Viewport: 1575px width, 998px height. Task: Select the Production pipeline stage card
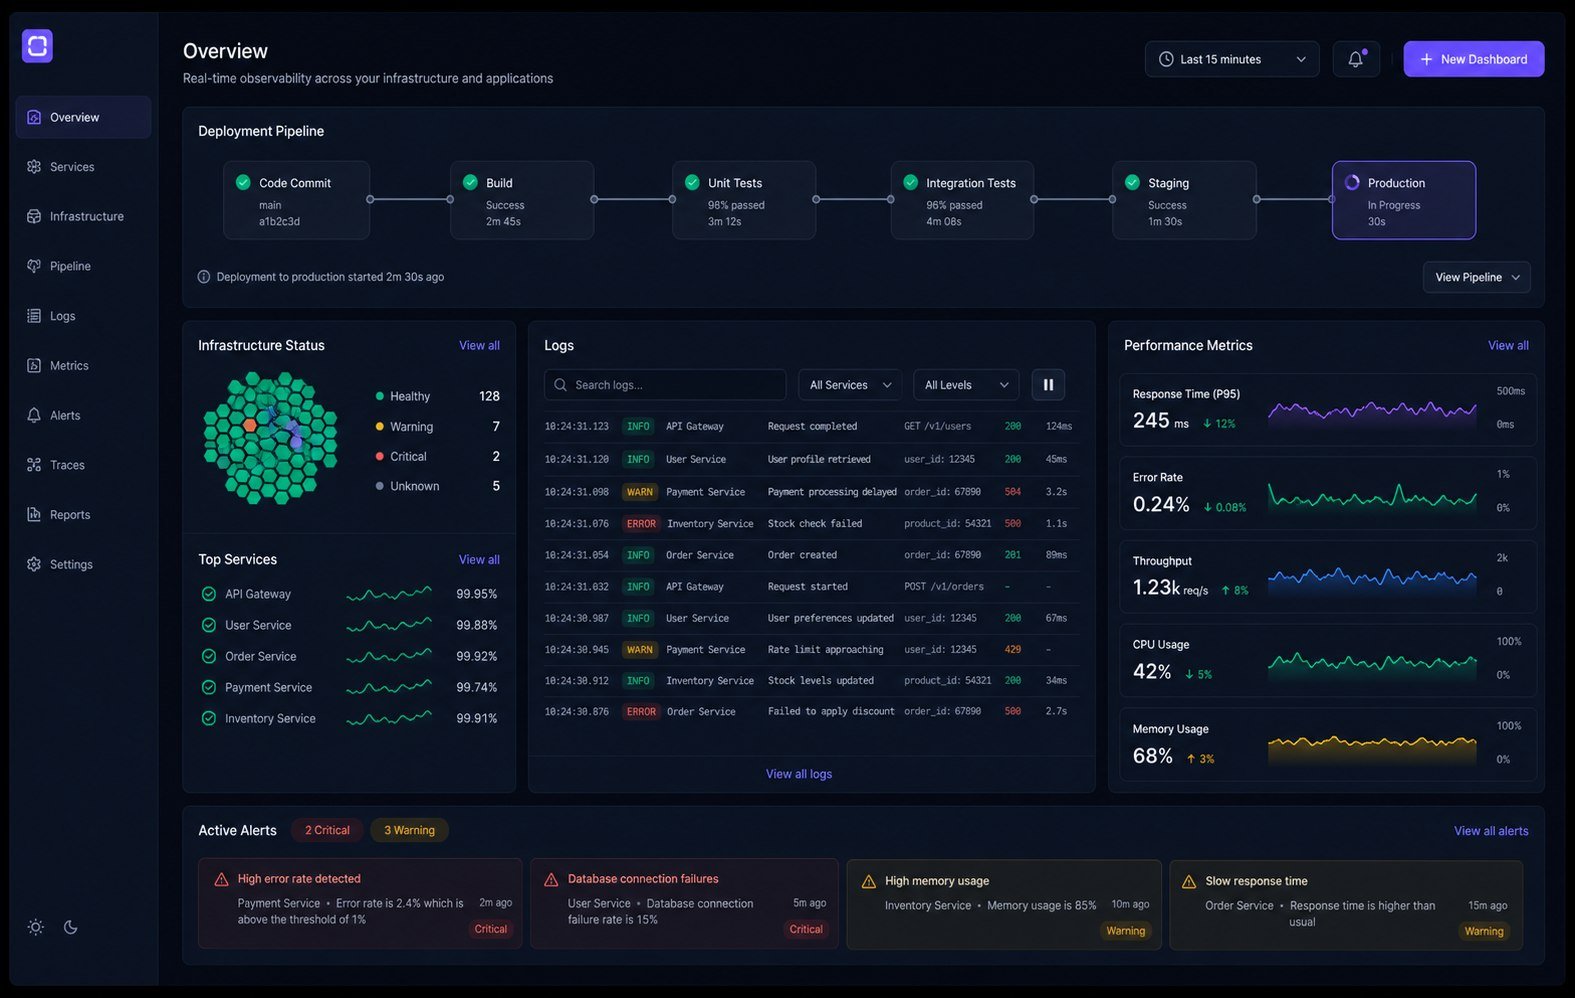[x=1404, y=200]
